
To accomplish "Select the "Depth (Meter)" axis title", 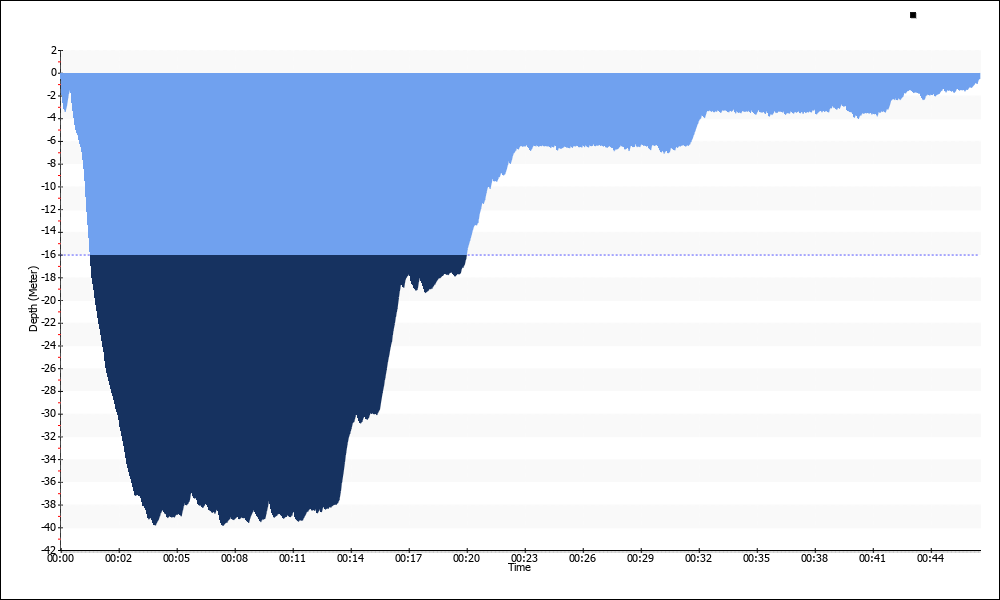I will coord(33,298).
